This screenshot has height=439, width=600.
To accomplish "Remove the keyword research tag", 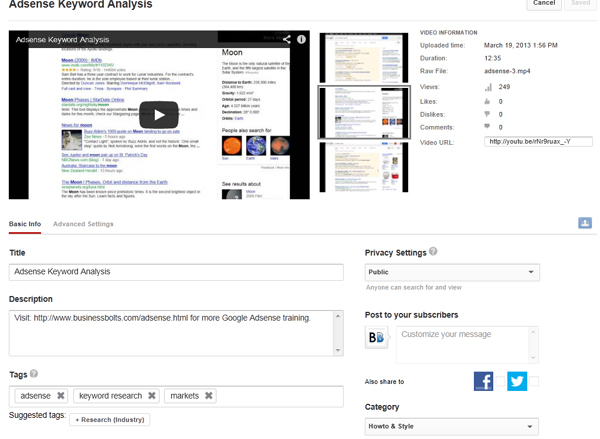I will 152,396.
